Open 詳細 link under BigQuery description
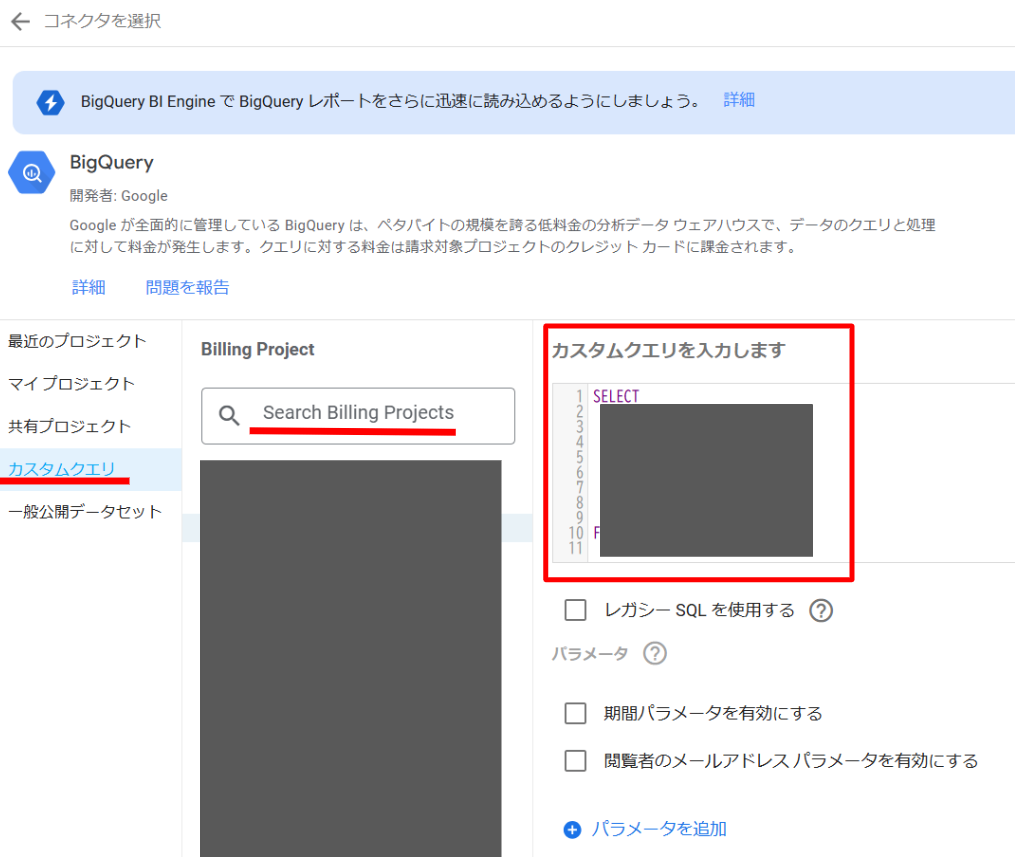 tap(89, 287)
